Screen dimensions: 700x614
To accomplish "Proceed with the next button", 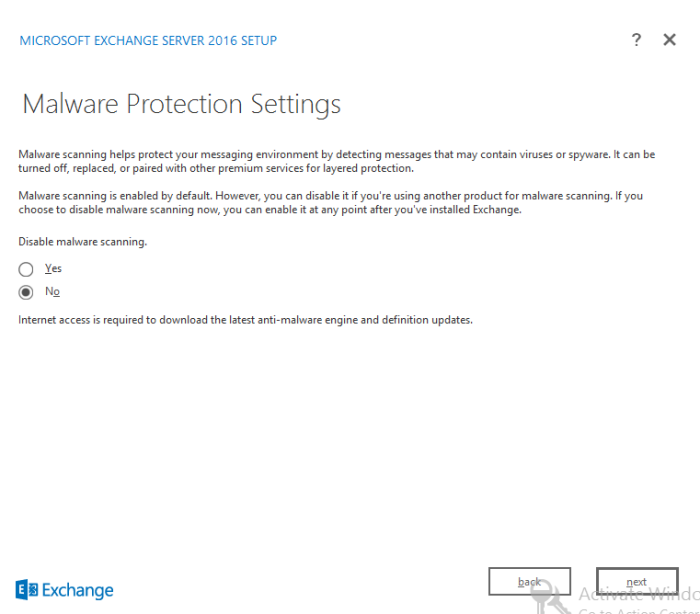I will click(x=636, y=582).
